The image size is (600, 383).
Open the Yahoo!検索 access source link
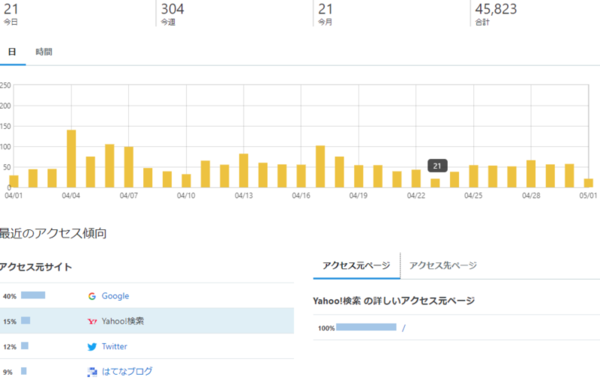[x=123, y=321]
